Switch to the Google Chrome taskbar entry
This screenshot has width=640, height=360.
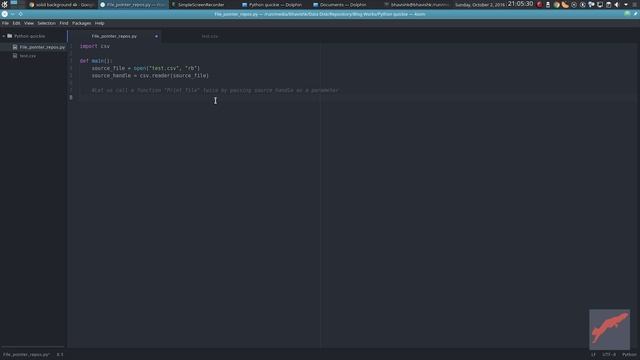coord(62,5)
